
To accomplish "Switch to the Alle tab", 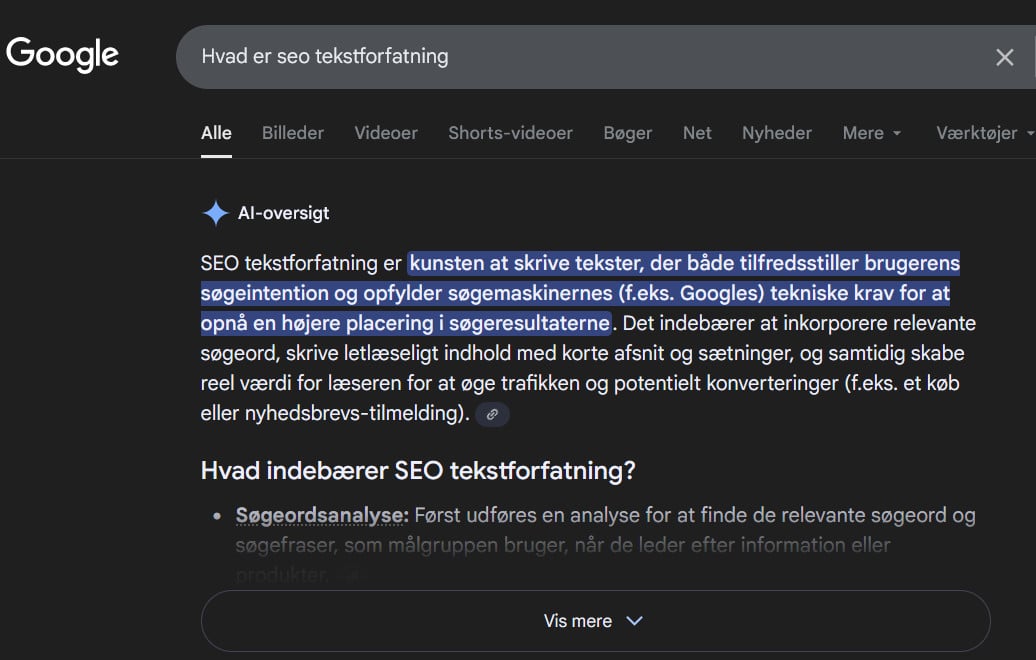I will point(216,132).
